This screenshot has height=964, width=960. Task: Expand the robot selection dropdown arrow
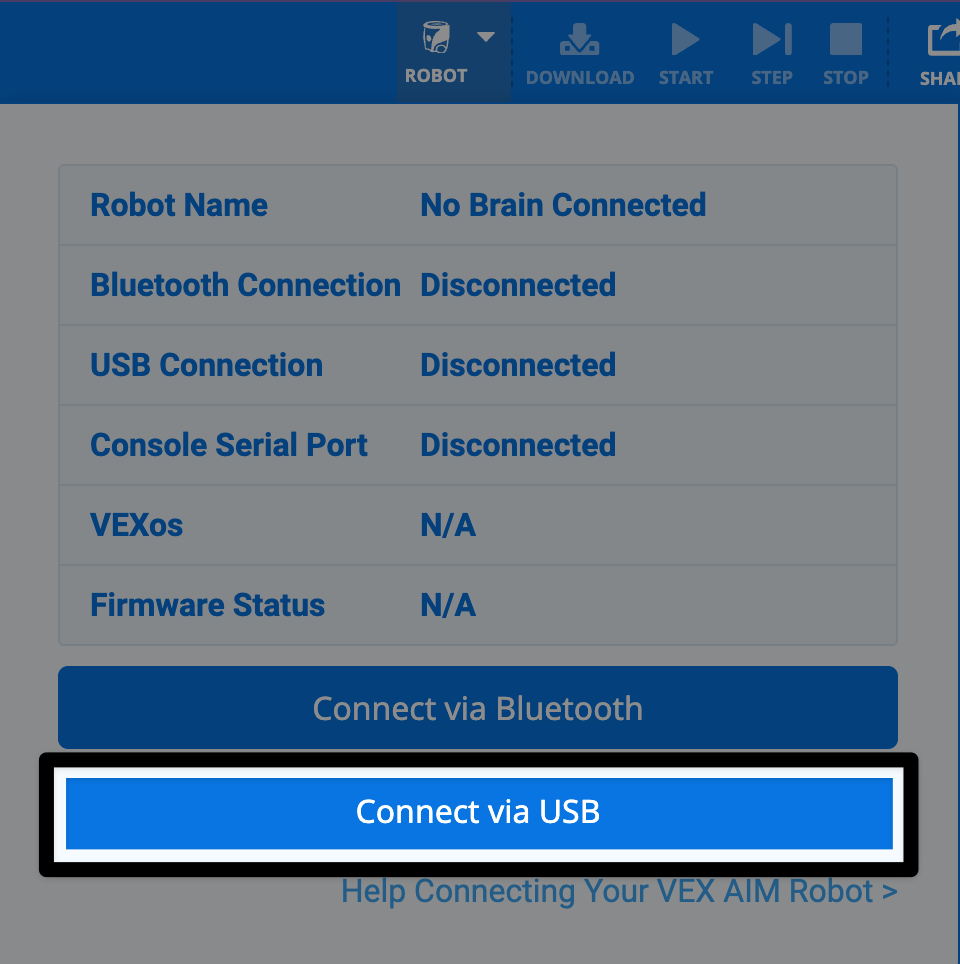[486, 37]
